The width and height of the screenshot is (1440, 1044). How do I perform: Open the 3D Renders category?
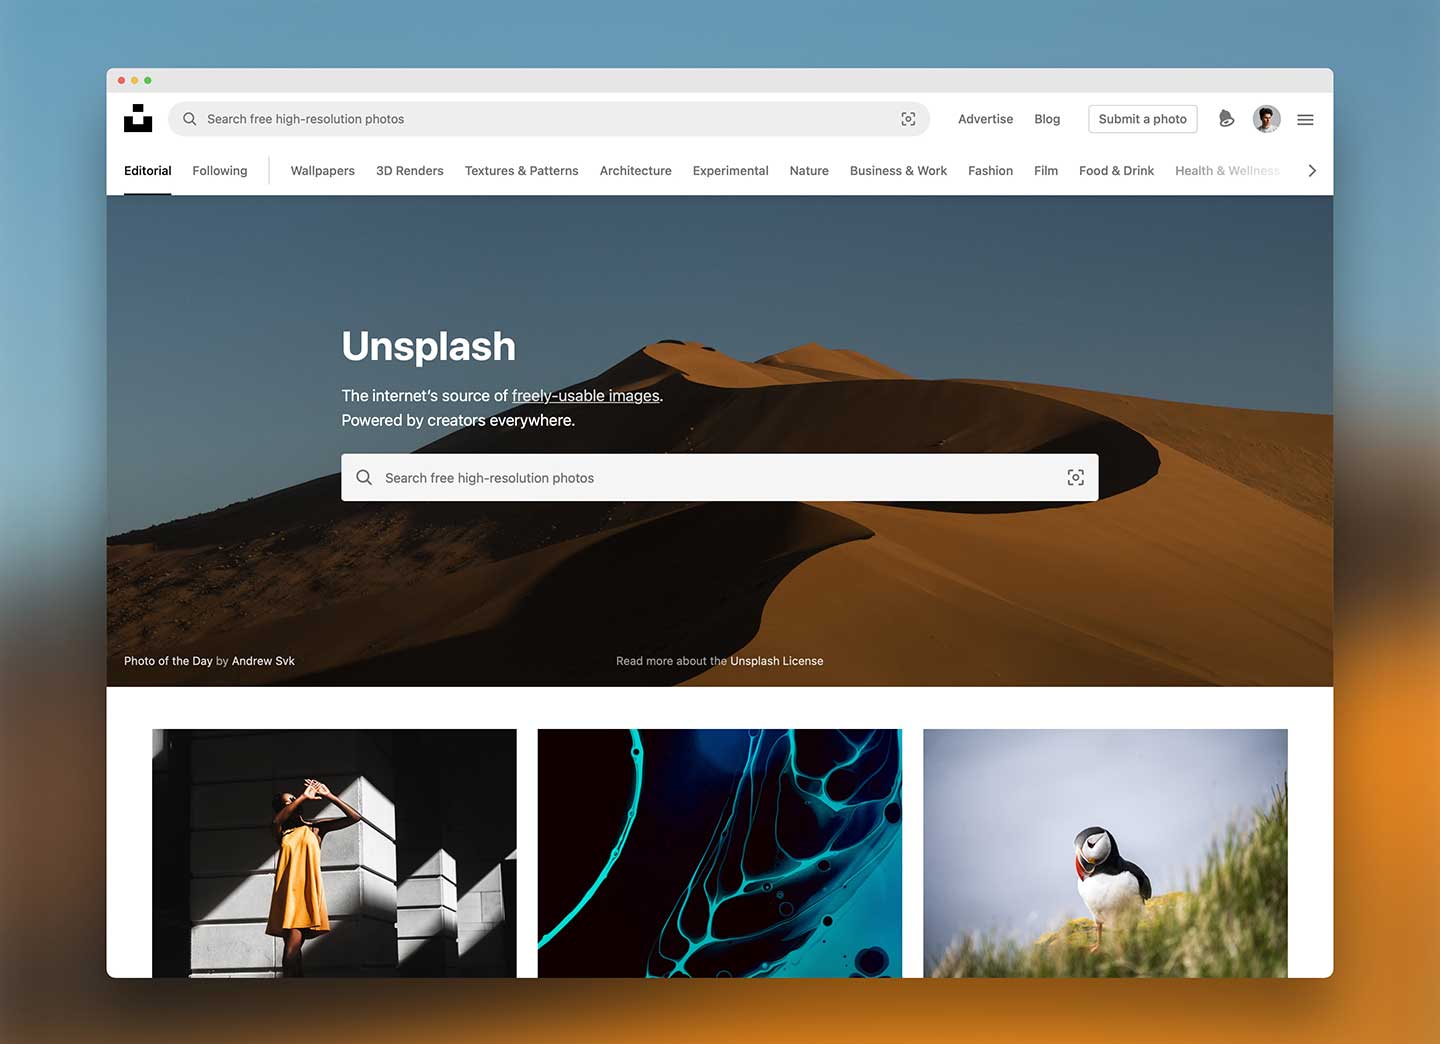(409, 171)
